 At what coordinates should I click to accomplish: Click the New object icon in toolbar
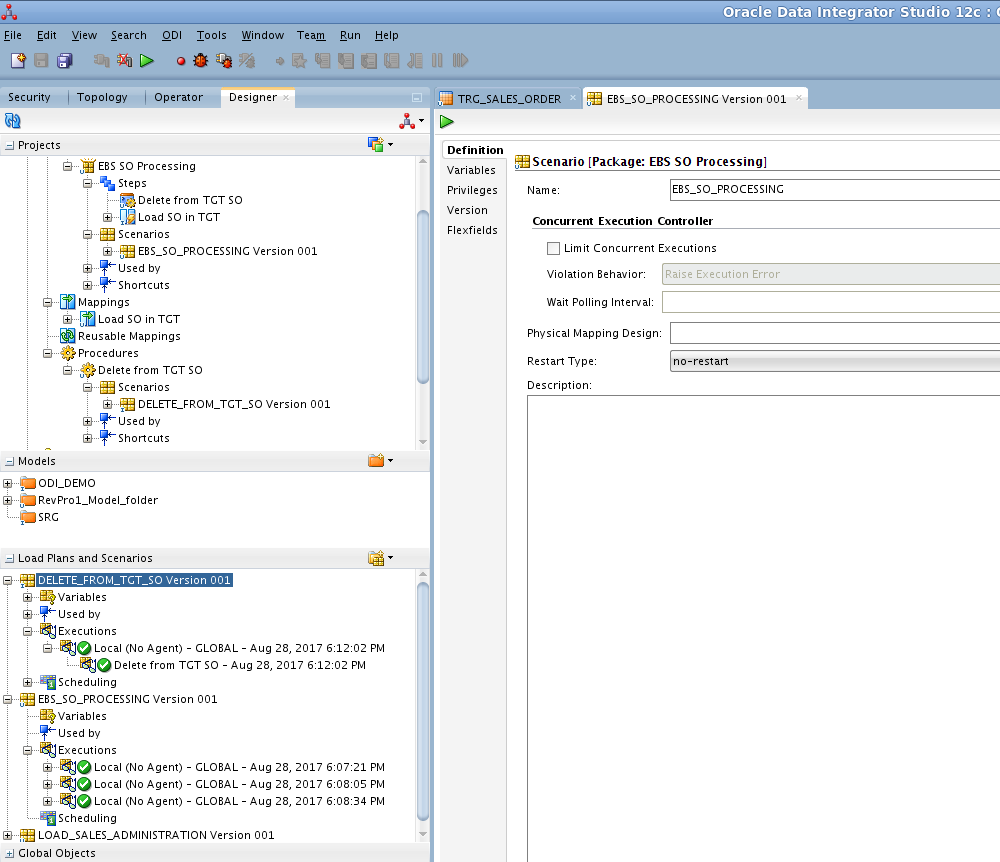pyautogui.click(x=18, y=61)
